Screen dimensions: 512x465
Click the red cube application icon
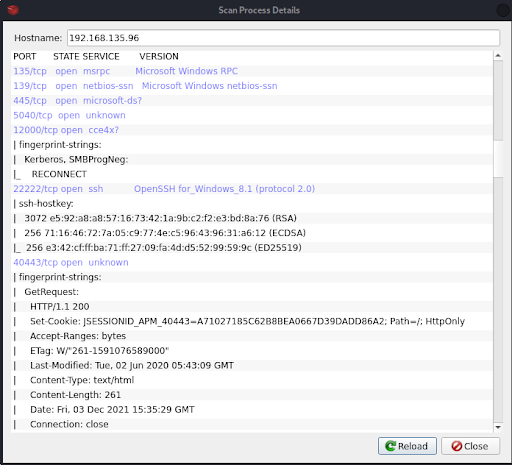pyautogui.click(x=13, y=10)
